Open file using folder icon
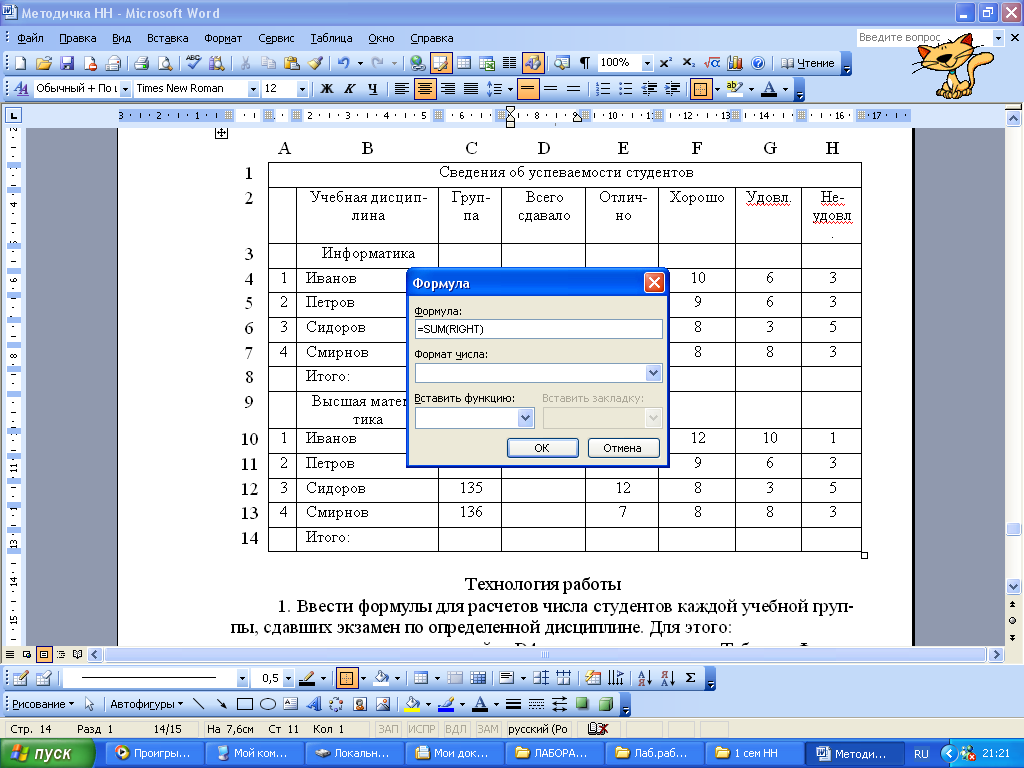The image size is (1024, 768). pos(44,63)
